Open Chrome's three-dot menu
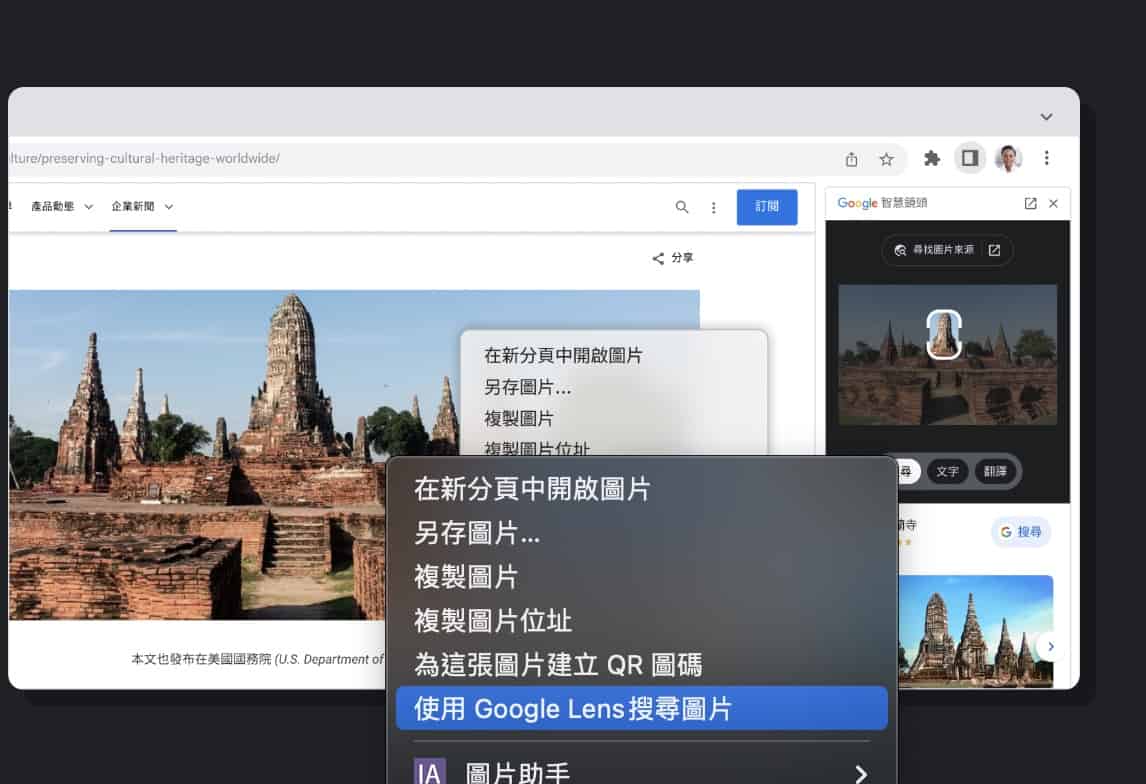Viewport: 1146px width, 784px height. point(1047,158)
